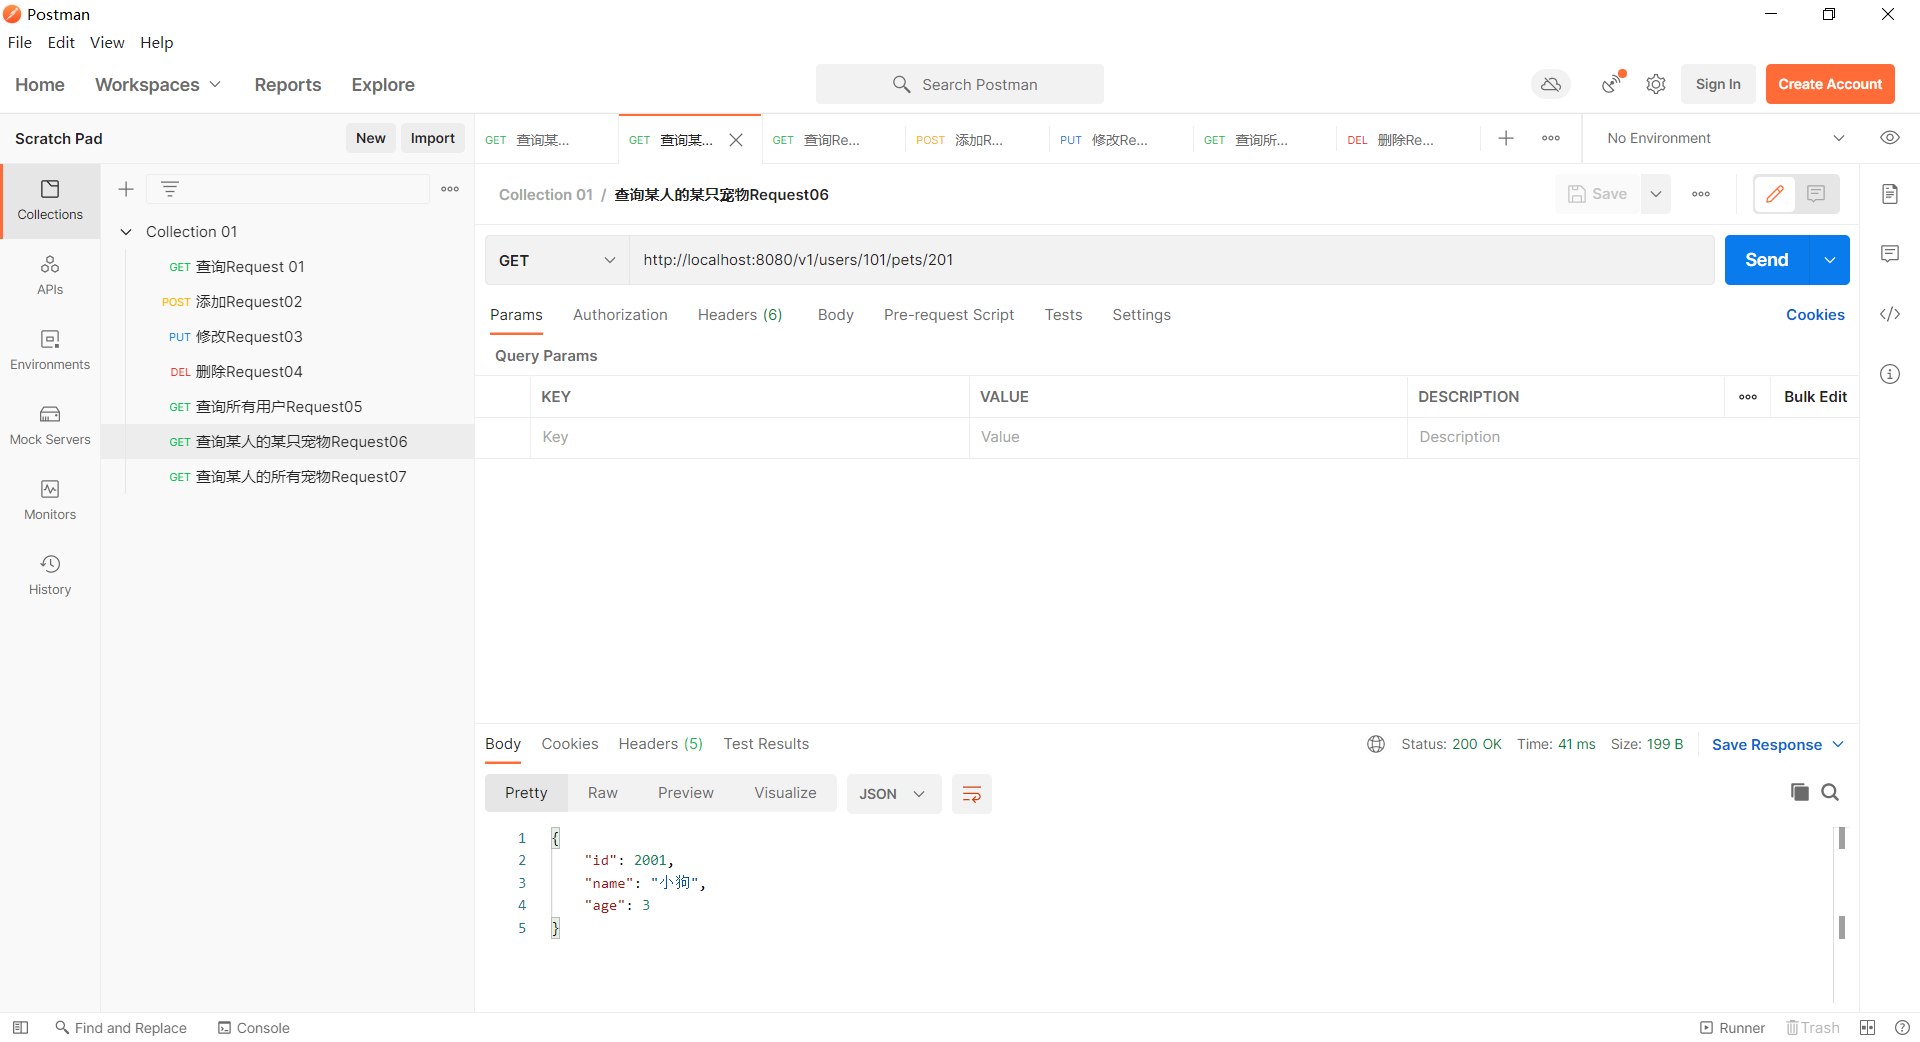The image size is (1920, 1042).
Task: Click the Import button
Action: tap(433, 138)
